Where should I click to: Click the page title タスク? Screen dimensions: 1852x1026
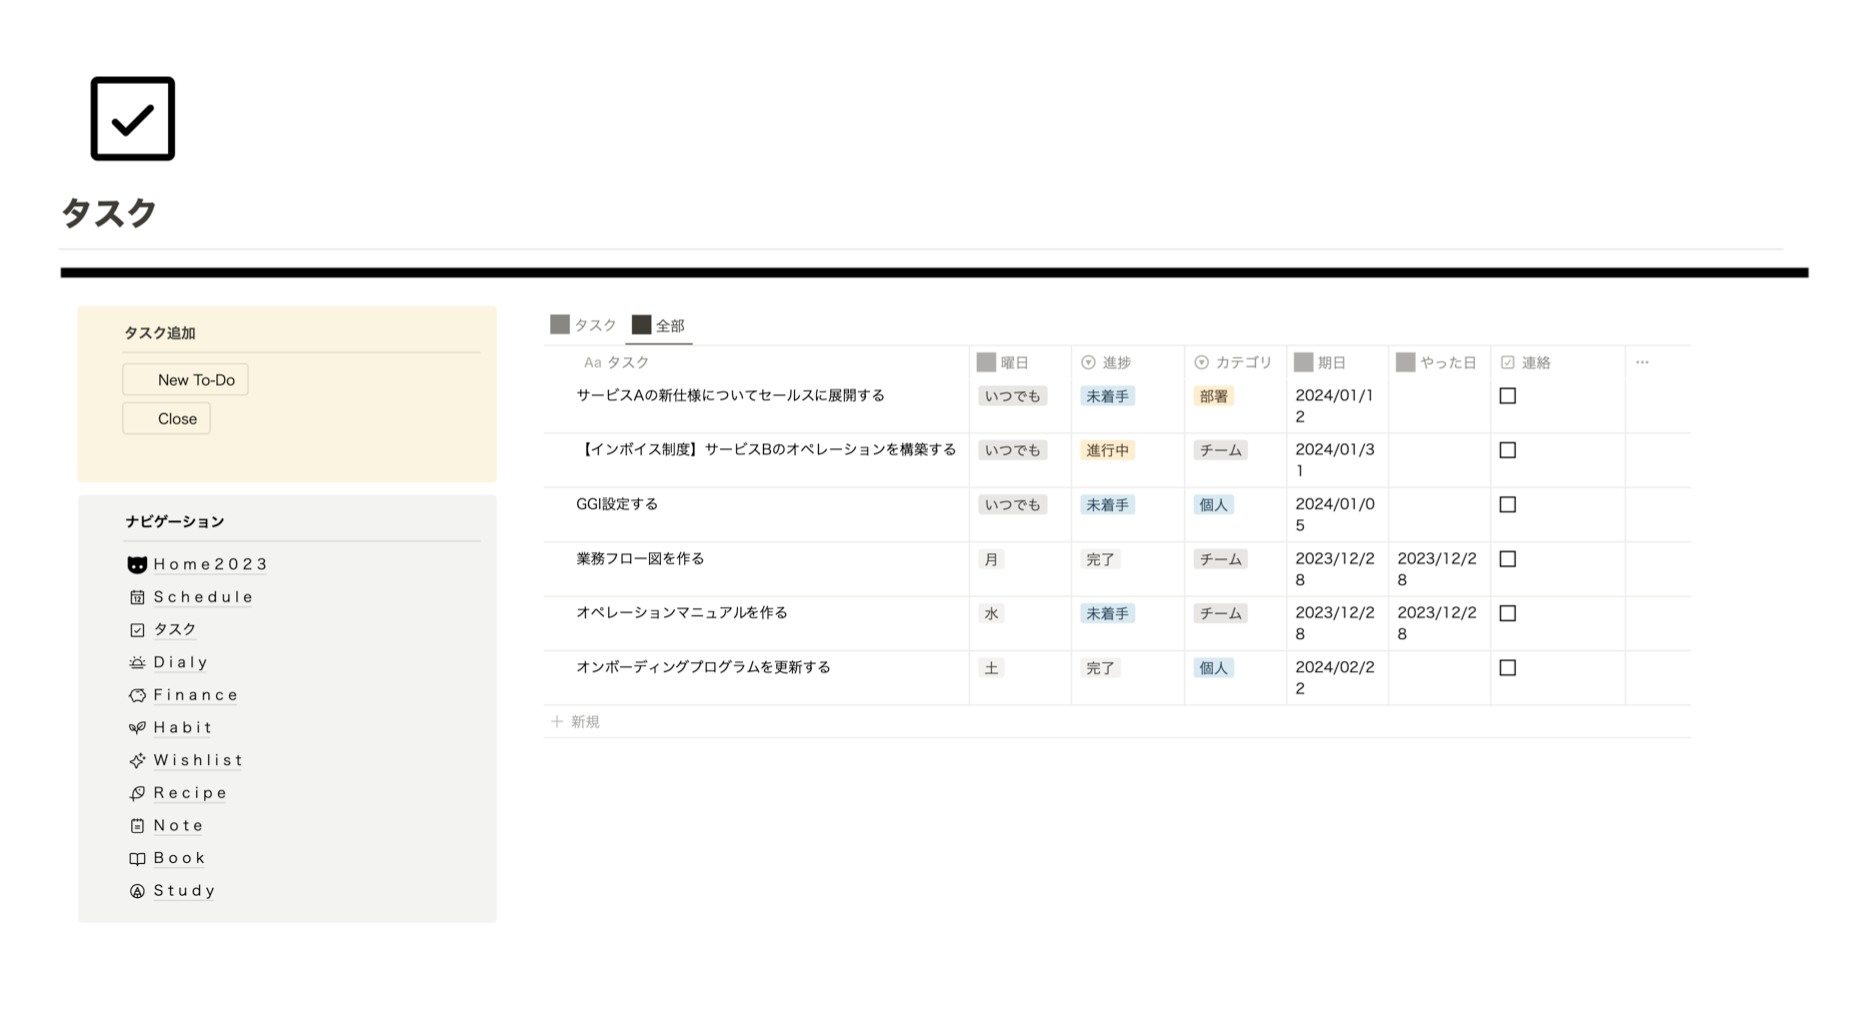(x=109, y=212)
